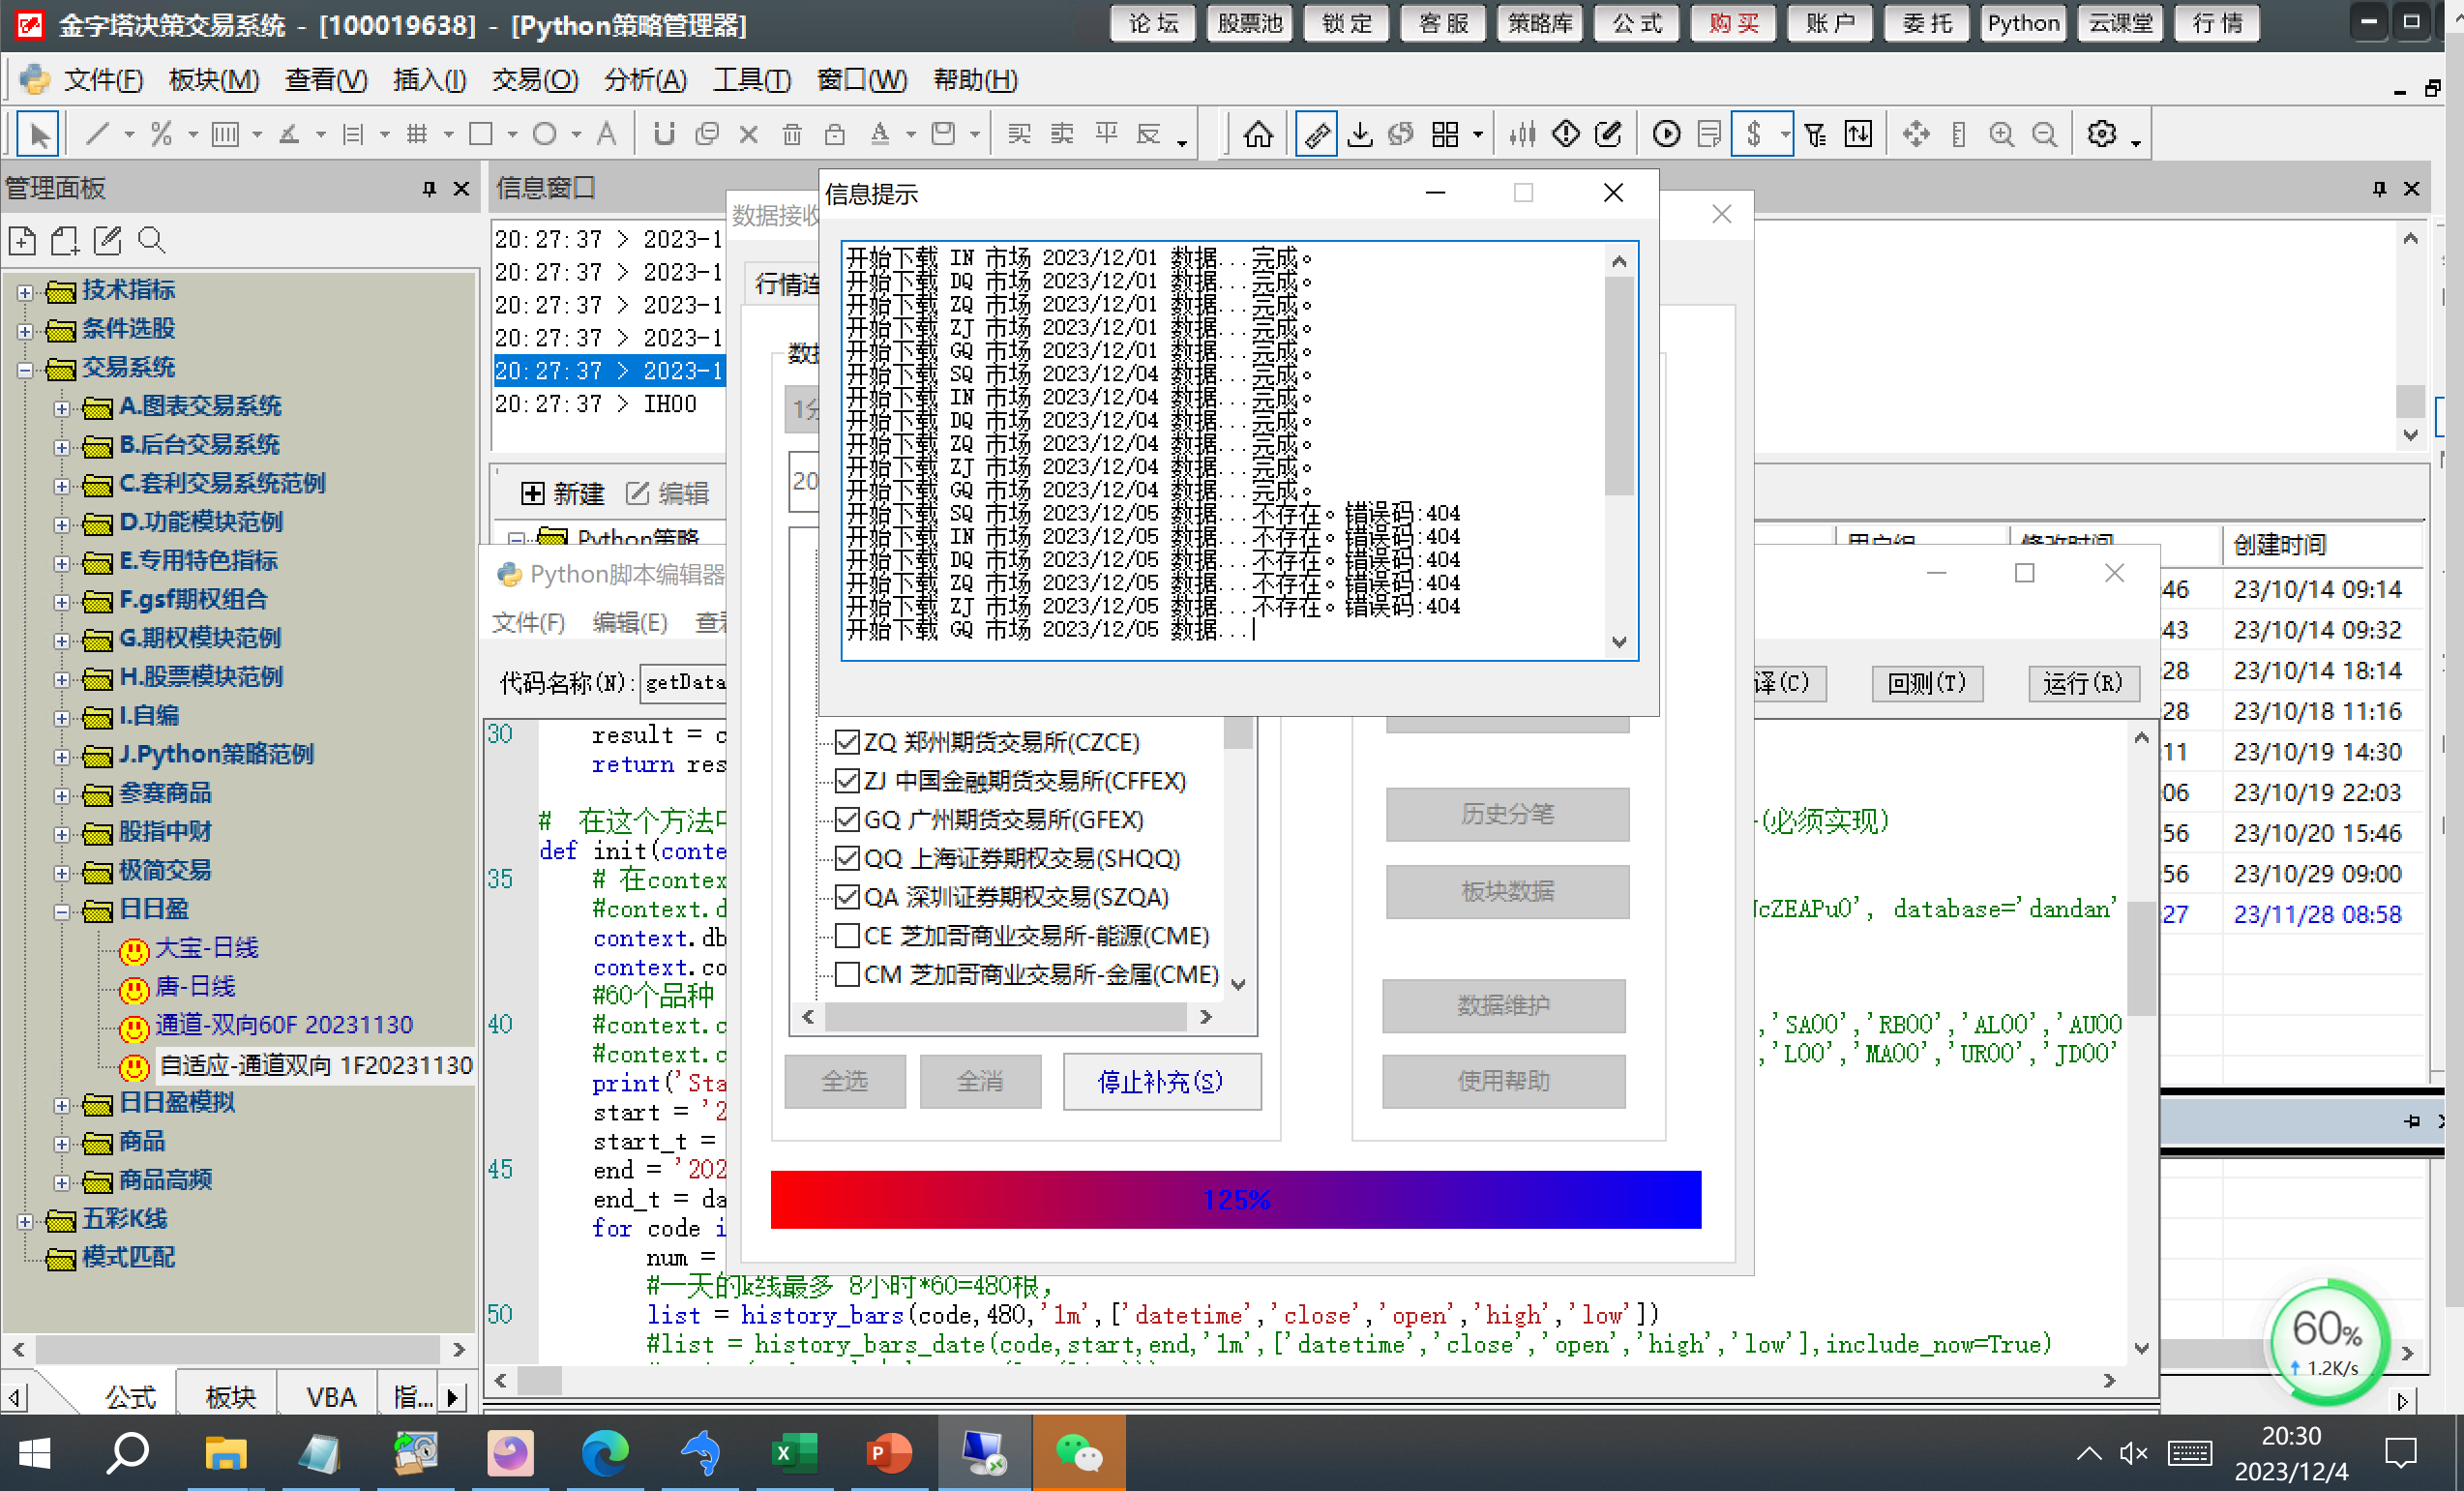Go to home screen via house icon

[x=1258, y=134]
